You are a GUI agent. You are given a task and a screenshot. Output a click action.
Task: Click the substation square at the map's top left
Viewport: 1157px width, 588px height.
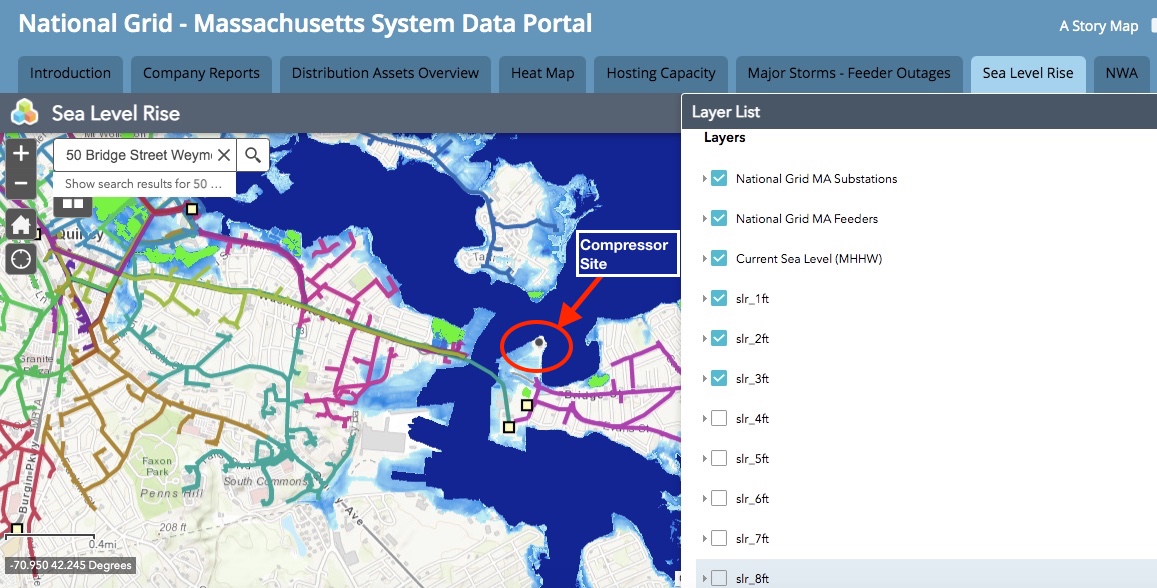tap(192, 209)
